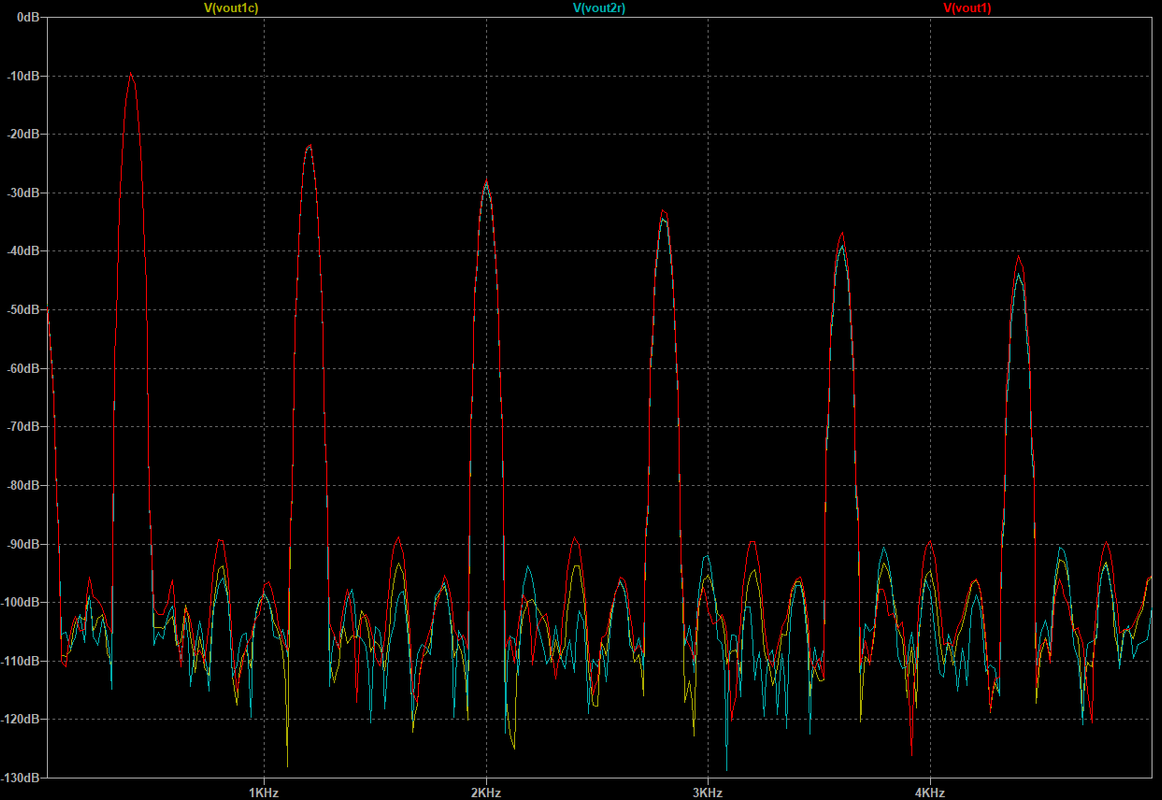The image size is (1162, 800).
Task: Click the -50dB vertical axis label
Action: [x=24, y=310]
